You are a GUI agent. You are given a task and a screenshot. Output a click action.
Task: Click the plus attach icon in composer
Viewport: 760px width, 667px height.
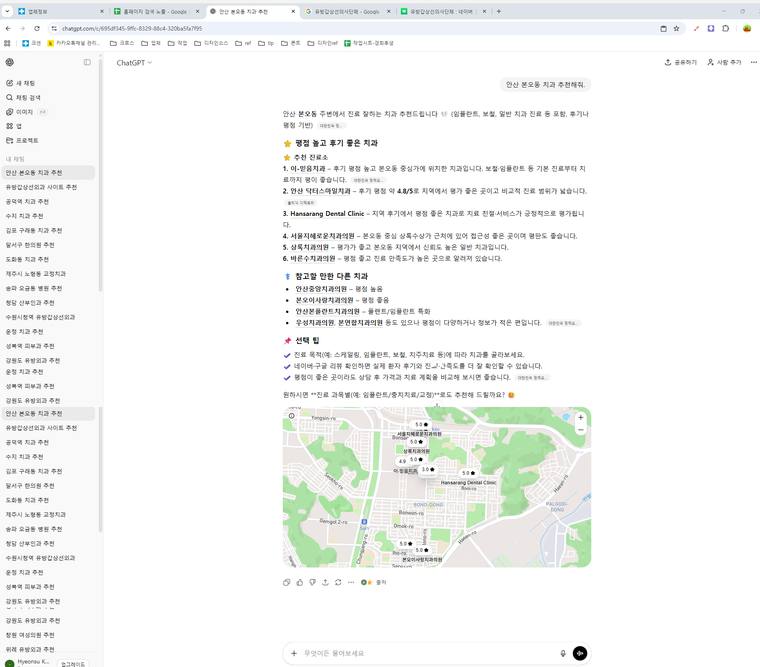294,653
